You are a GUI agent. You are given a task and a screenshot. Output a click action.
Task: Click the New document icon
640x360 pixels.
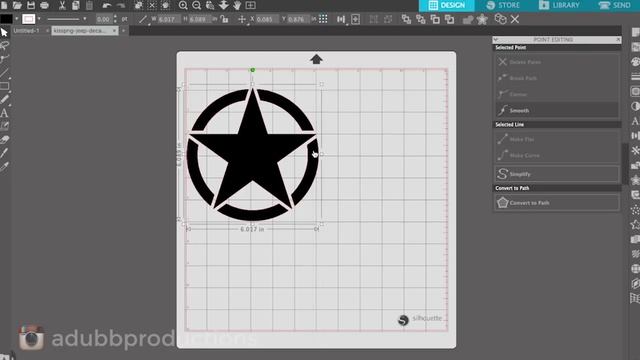(x=4, y=5)
